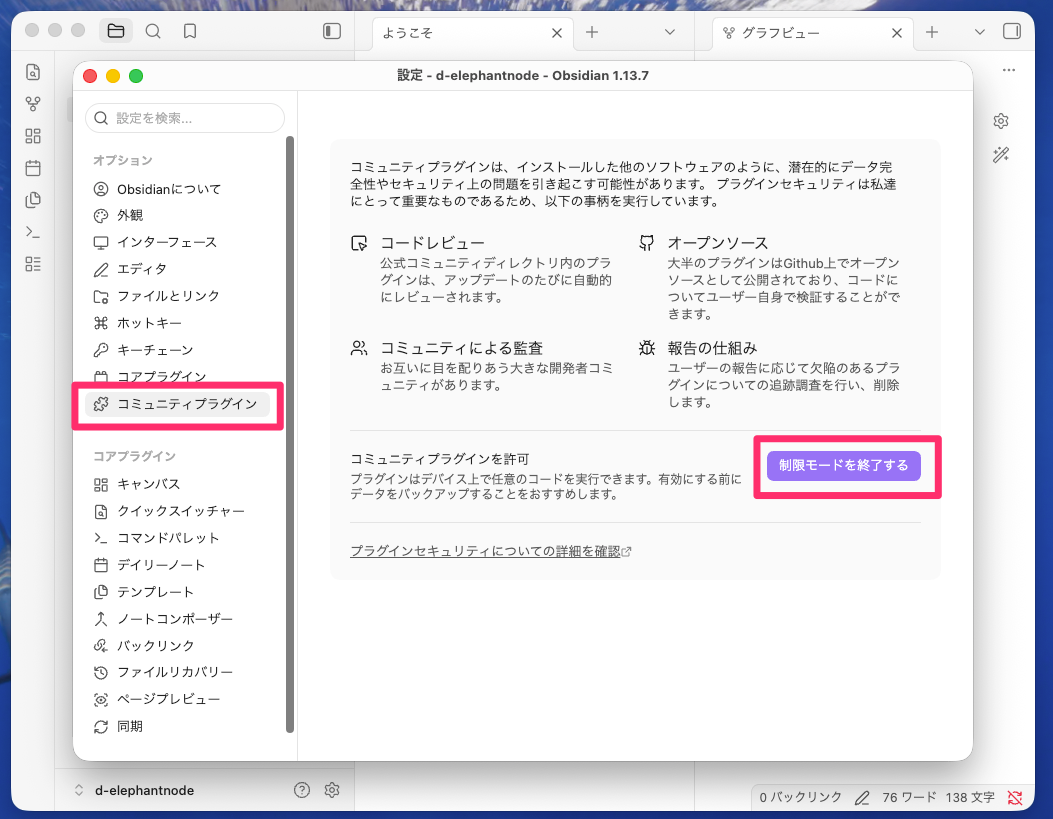
Task: Click 0 バックリンク in status bar
Action: pos(800,798)
